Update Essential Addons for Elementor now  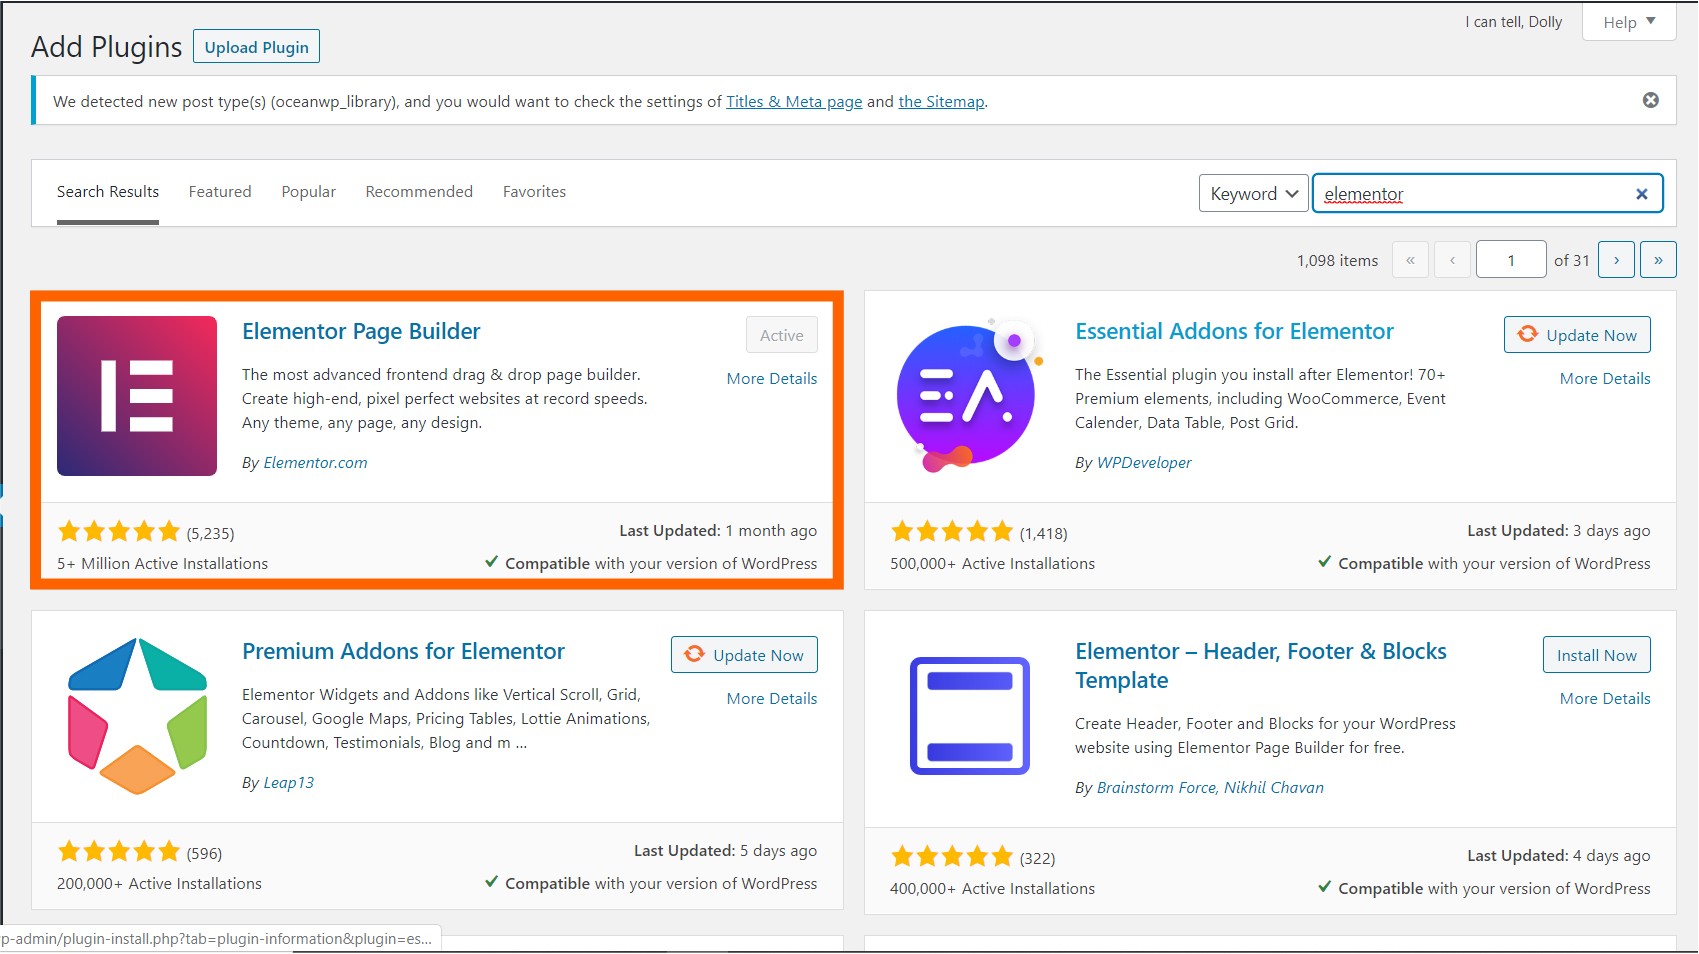tap(1577, 335)
